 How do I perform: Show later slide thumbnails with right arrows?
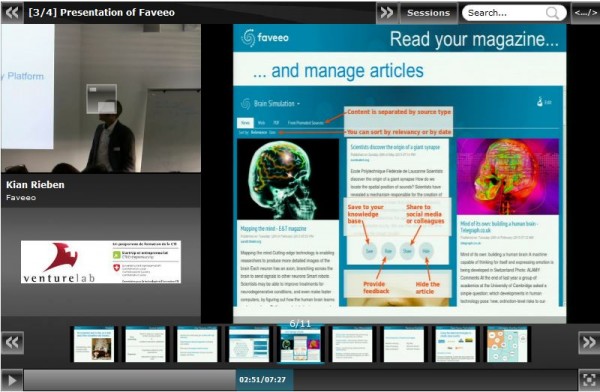coord(589,342)
